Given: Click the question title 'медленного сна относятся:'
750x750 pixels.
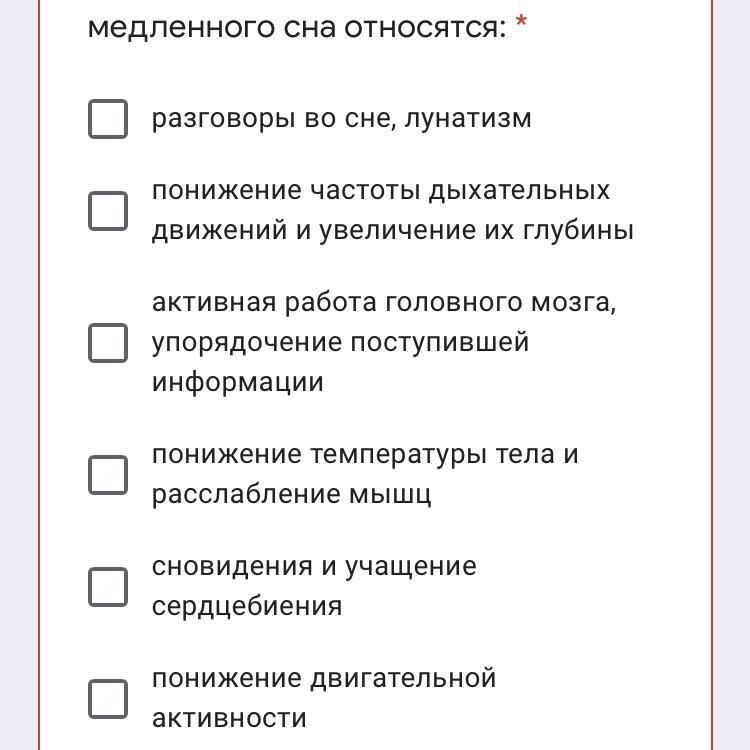Looking at the screenshot, I should point(297,28).
